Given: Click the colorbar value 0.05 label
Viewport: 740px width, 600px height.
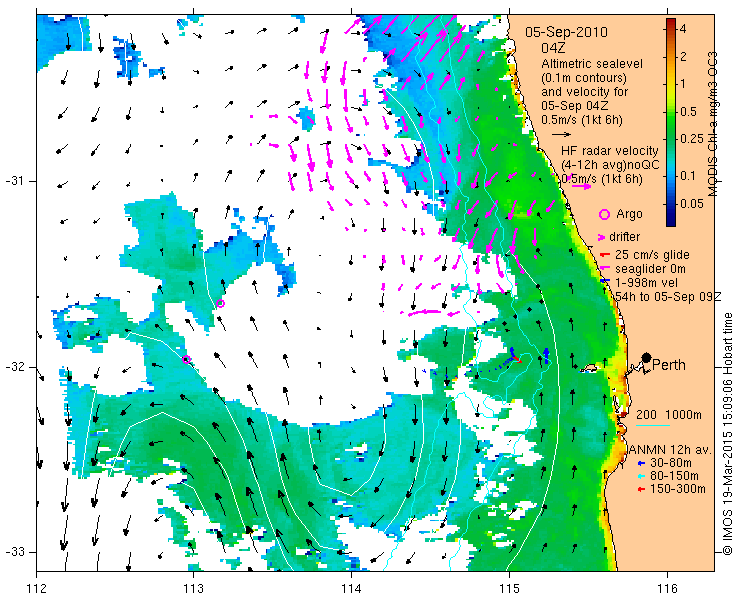Looking at the screenshot, I should (691, 204).
